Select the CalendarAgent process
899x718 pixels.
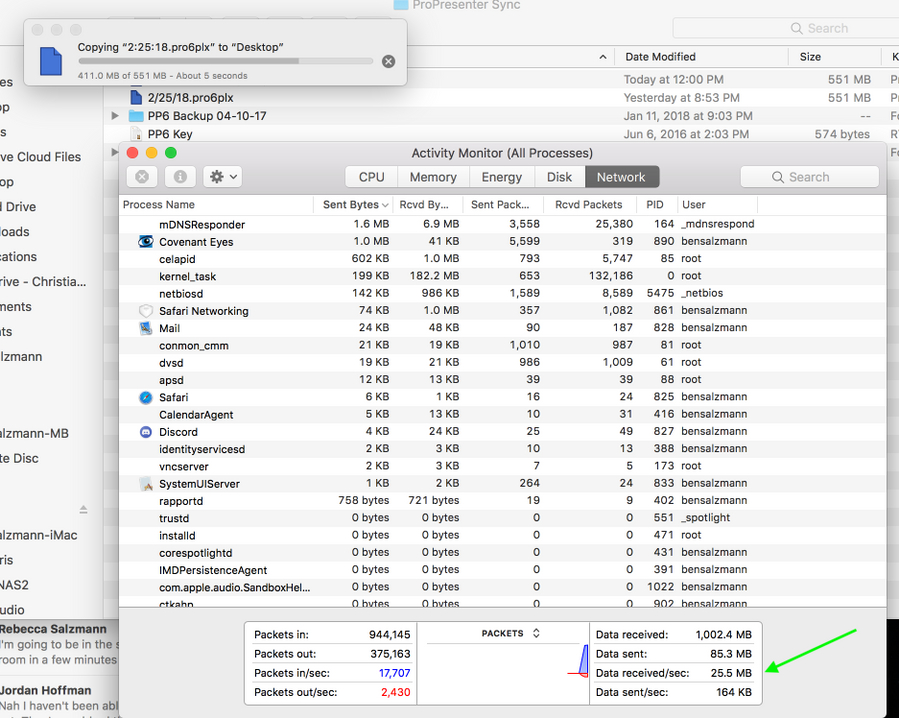pos(502,414)
